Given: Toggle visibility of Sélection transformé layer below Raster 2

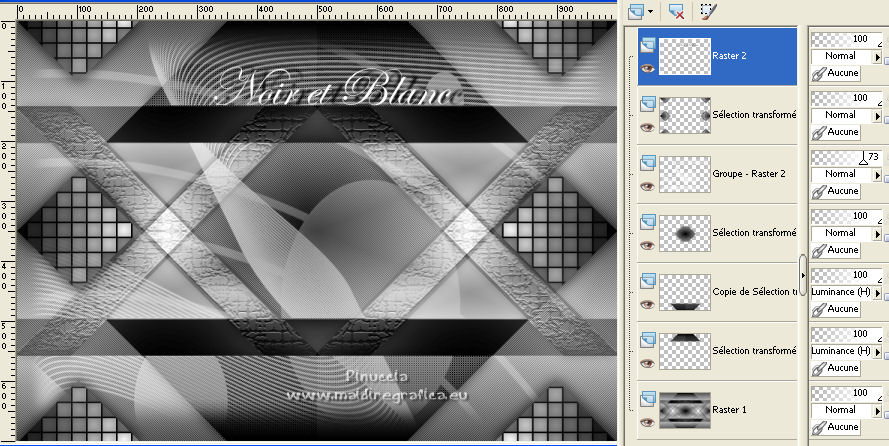Looking at the screenshot, I should (x=647, y=128).
